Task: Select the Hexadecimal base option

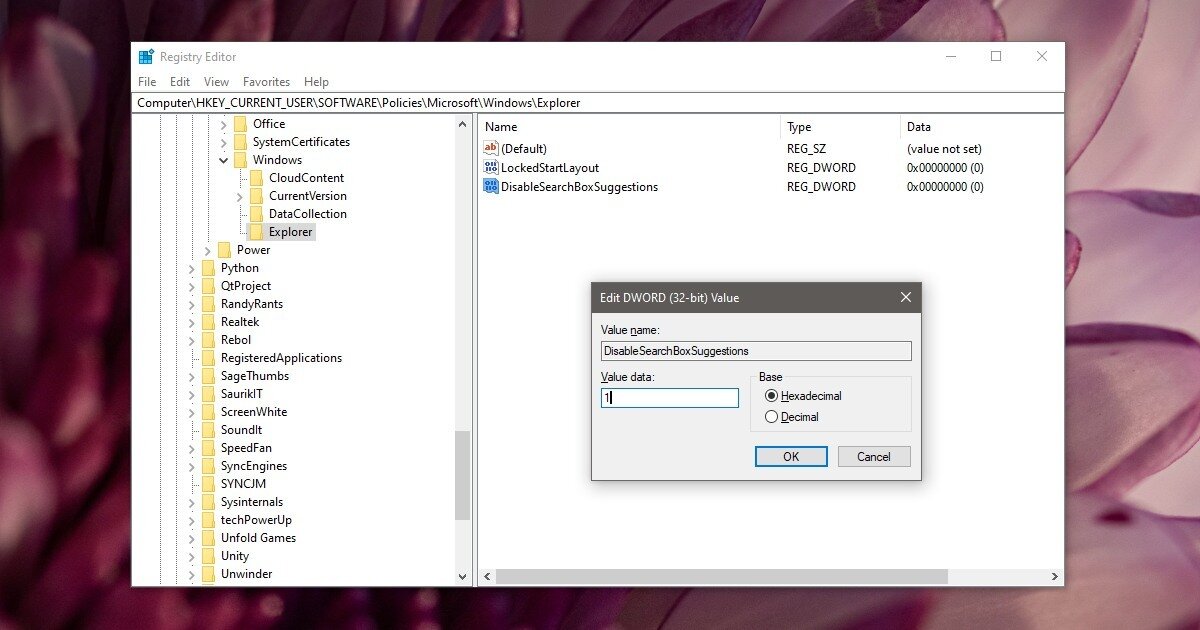Action: (x=771, y=396)
